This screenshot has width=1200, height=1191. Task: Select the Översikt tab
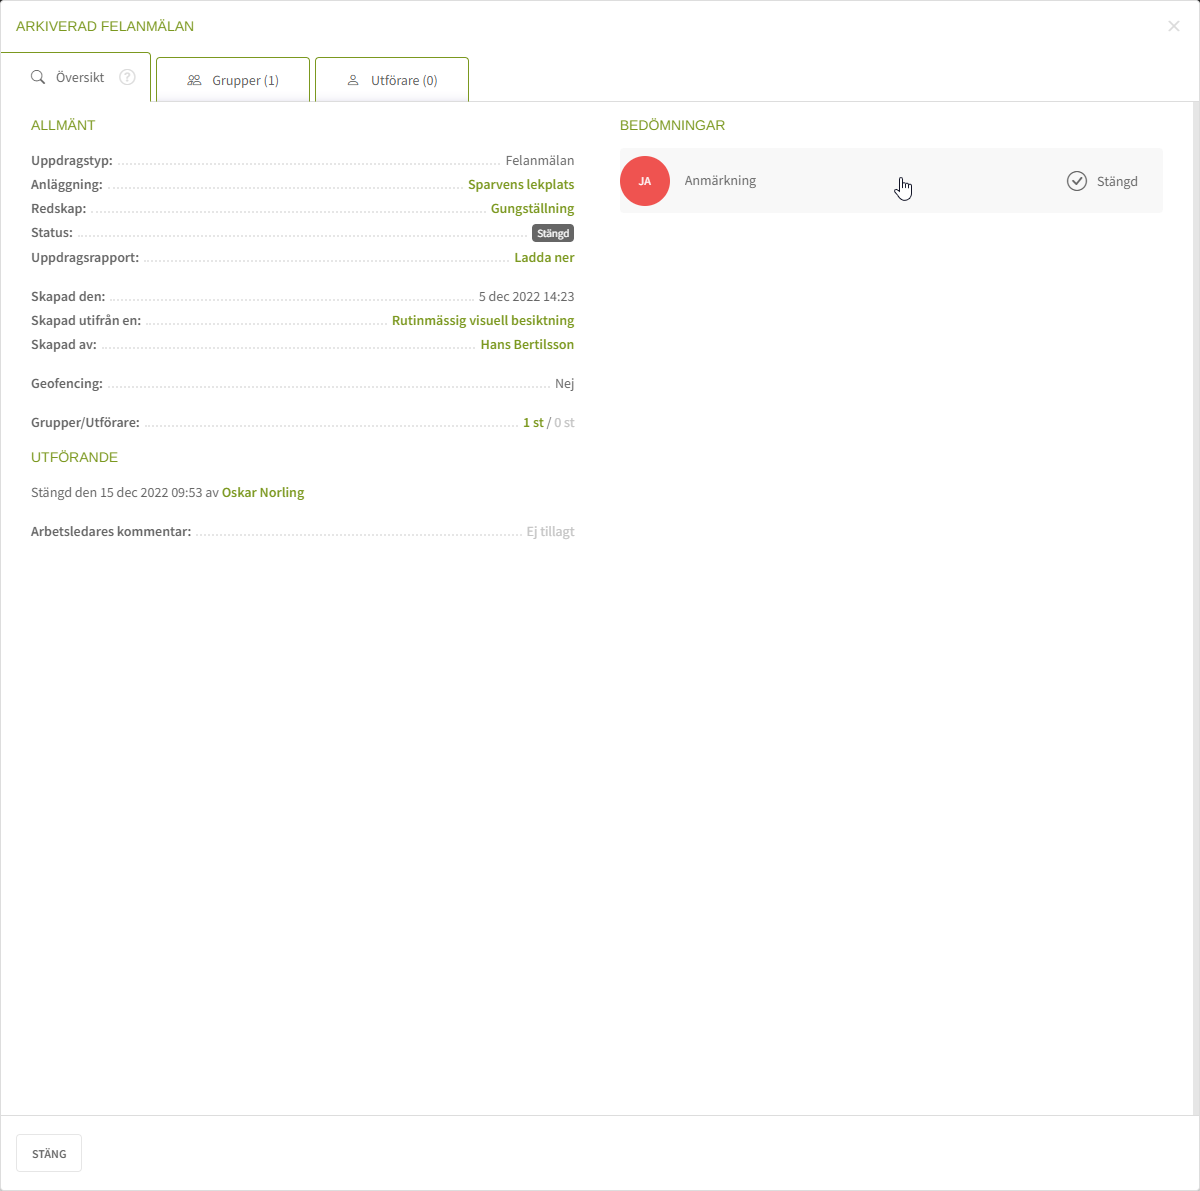point(79,77)
